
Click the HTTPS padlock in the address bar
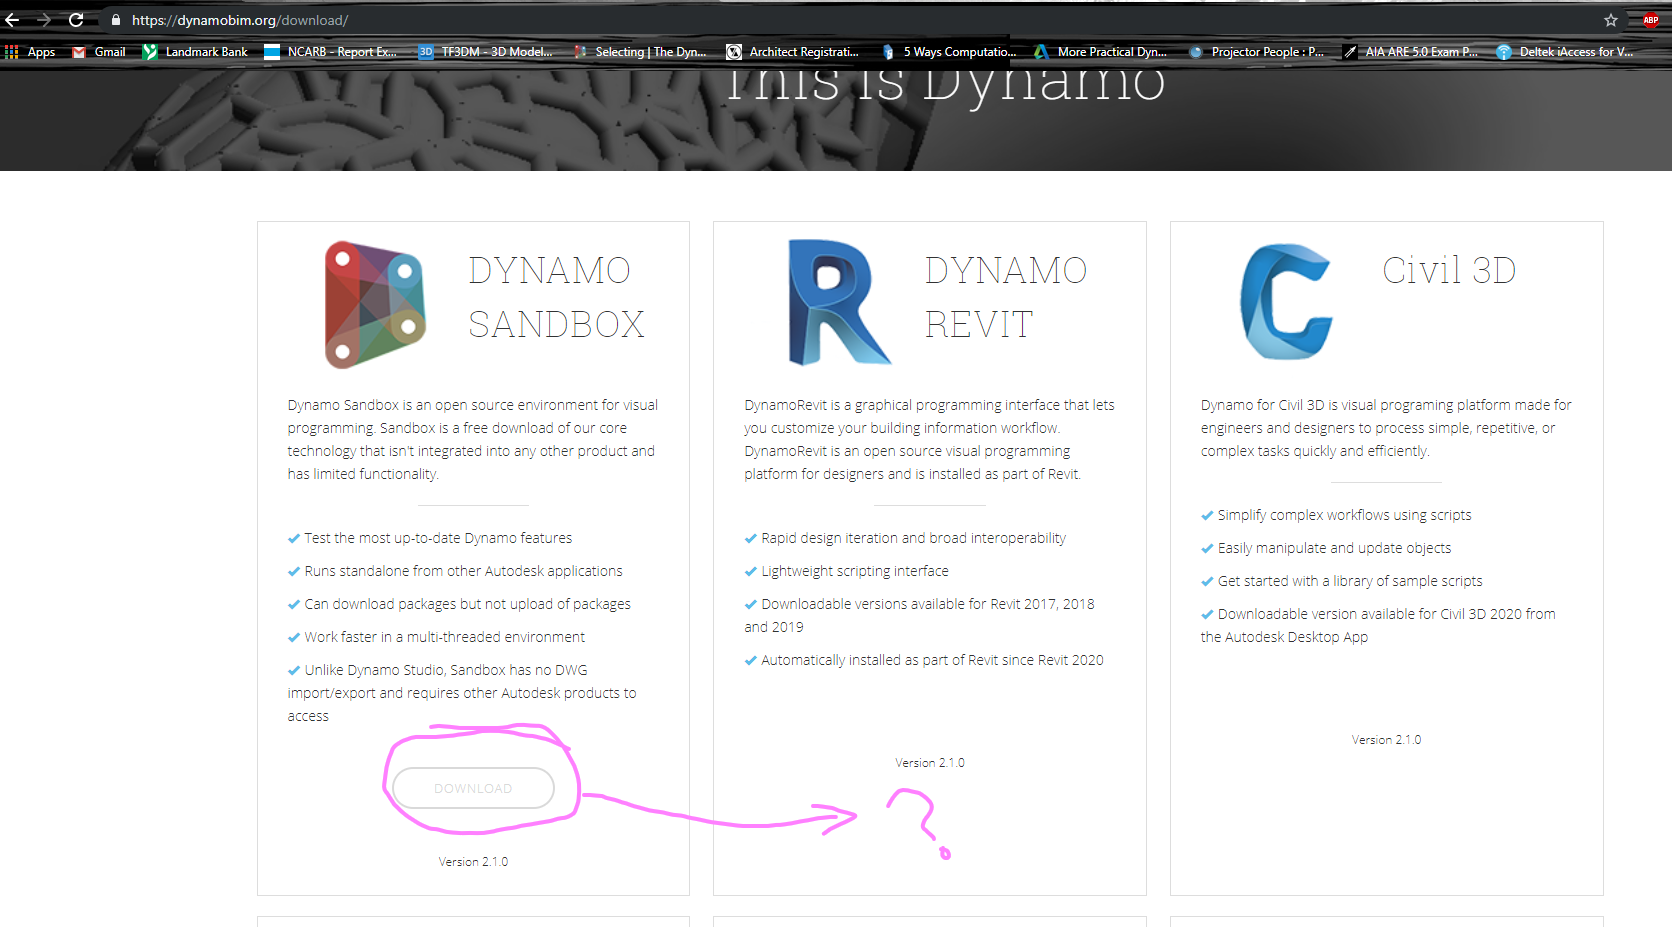(x=115, y=19)
